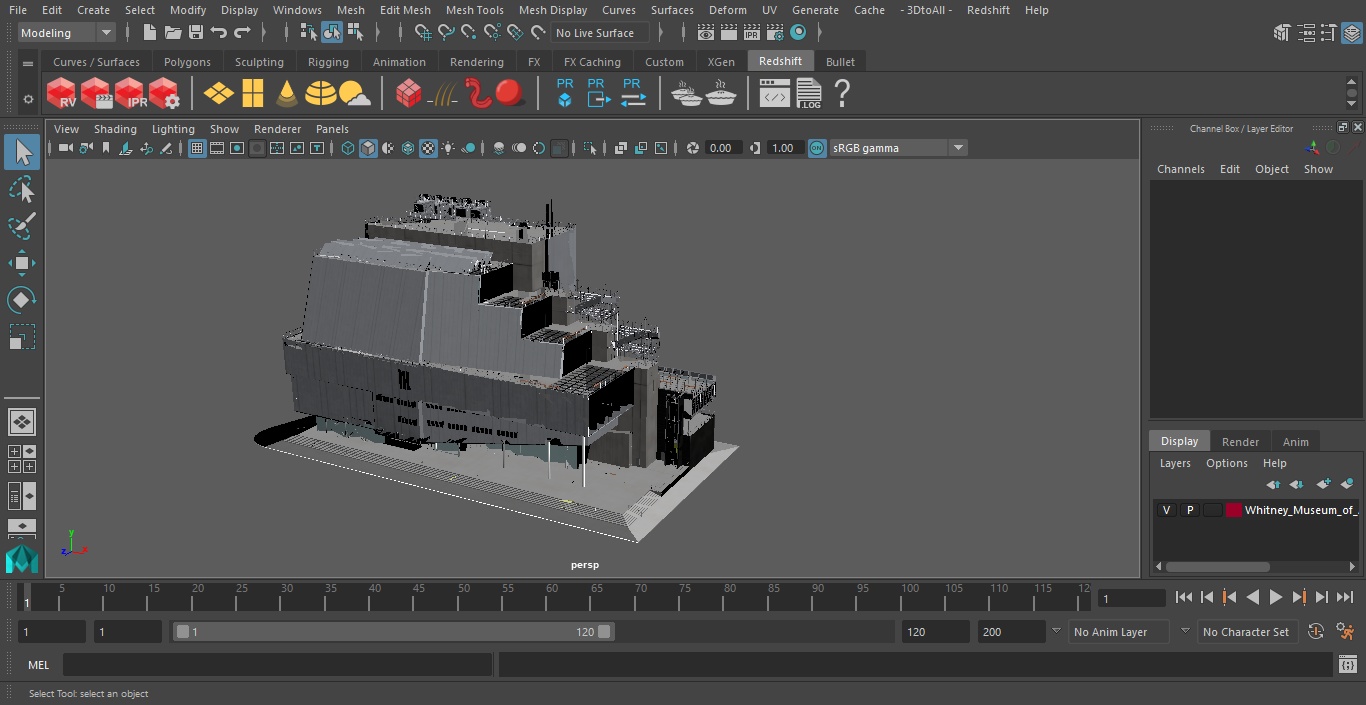
Task: Create Redshift physical sun sky icon
Action: (354, 94)
